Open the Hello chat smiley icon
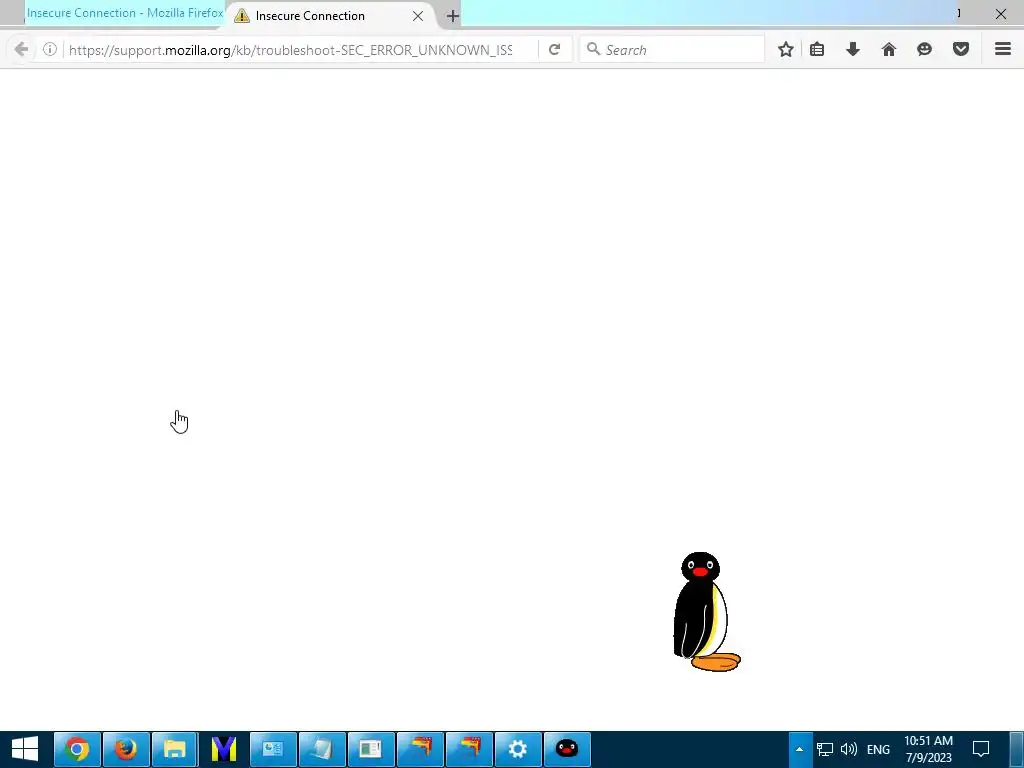 (924, 50)
